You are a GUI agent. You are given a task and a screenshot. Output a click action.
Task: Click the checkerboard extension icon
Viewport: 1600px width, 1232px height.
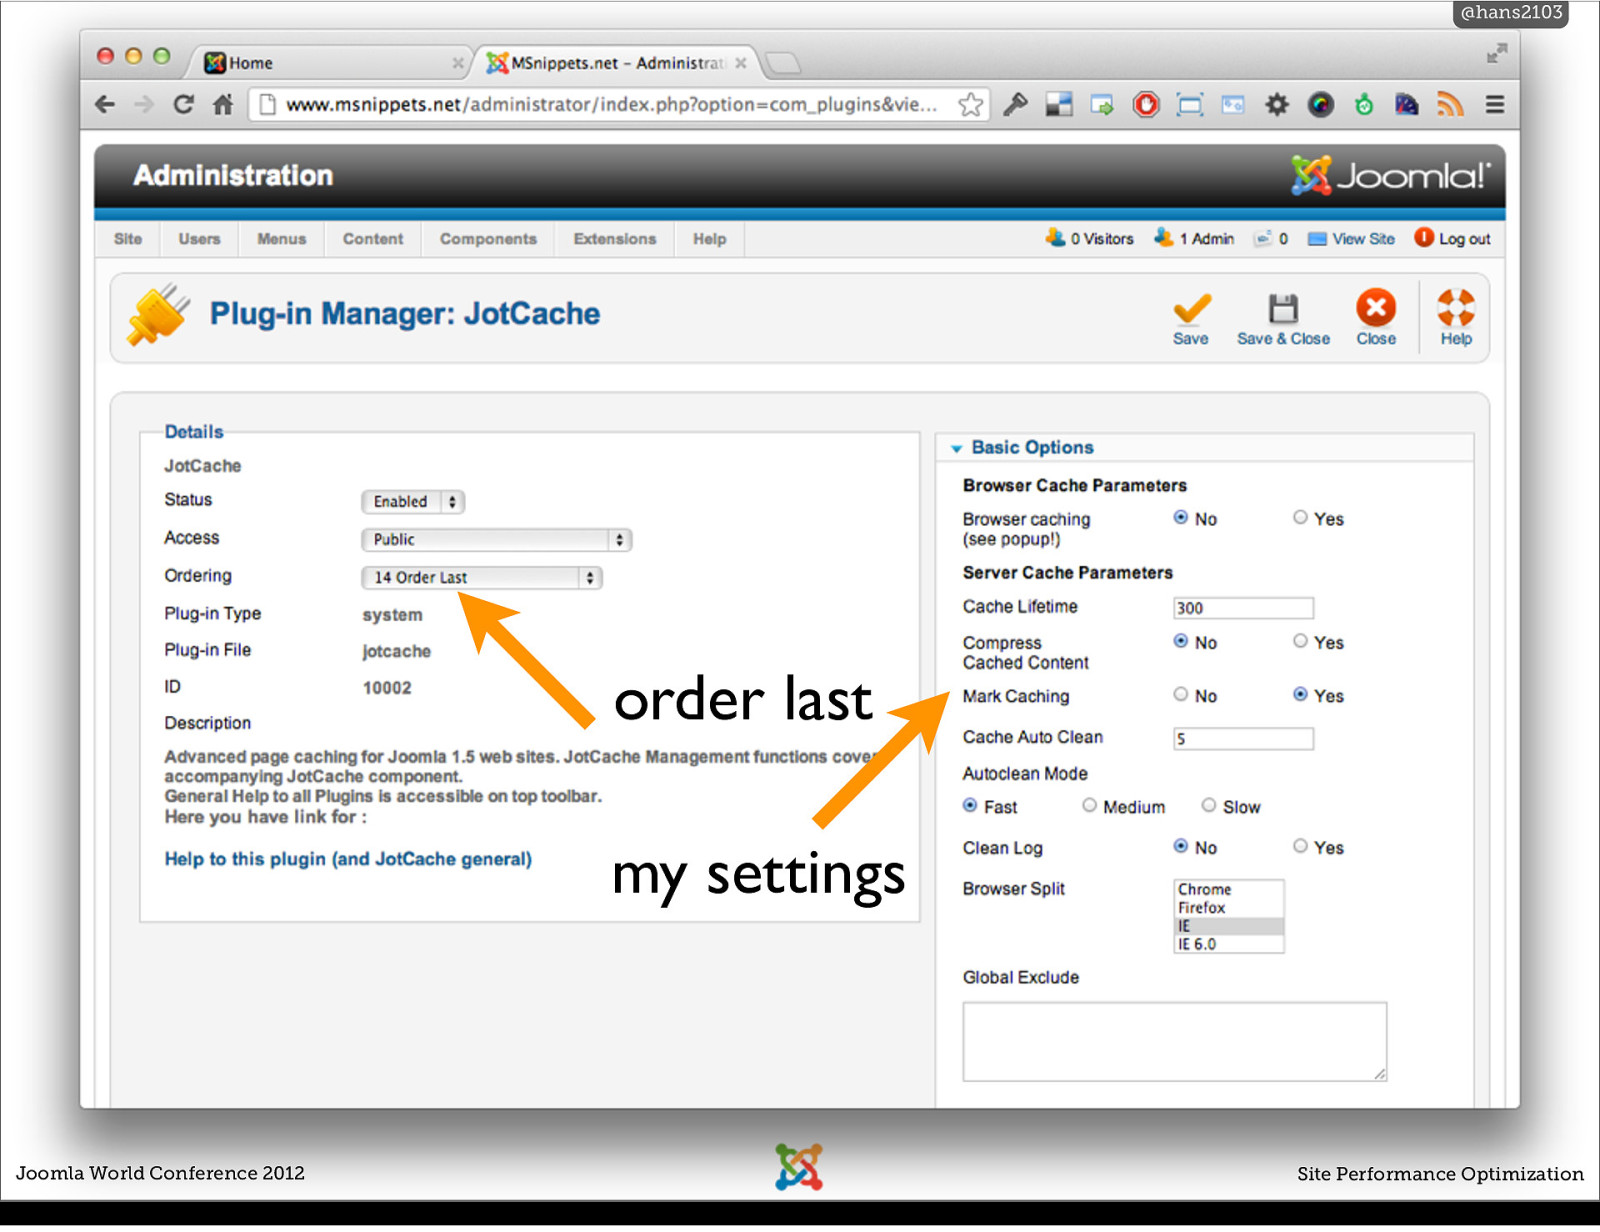pyautogui.click(x=1059, y=104)
